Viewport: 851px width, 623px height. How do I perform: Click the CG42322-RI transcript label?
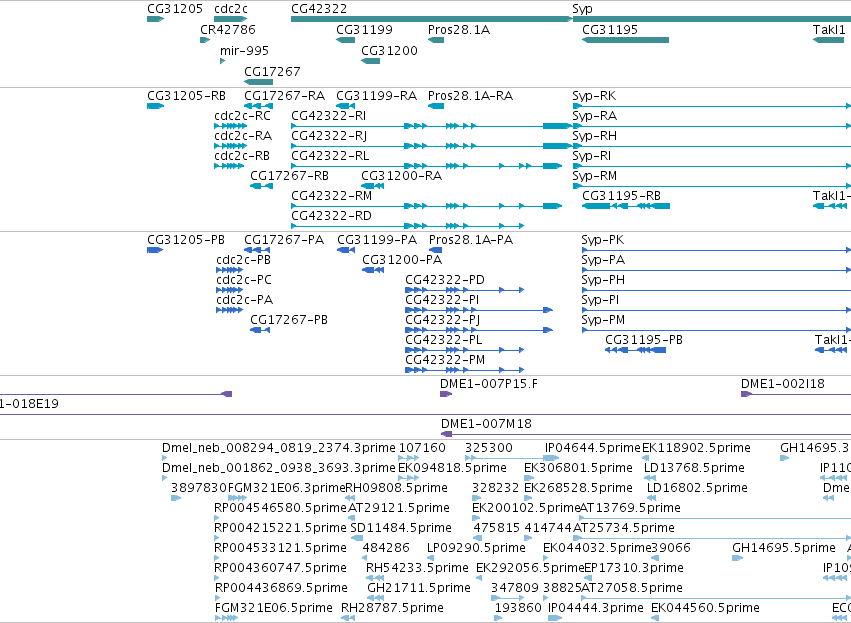(x=329, y=116)
